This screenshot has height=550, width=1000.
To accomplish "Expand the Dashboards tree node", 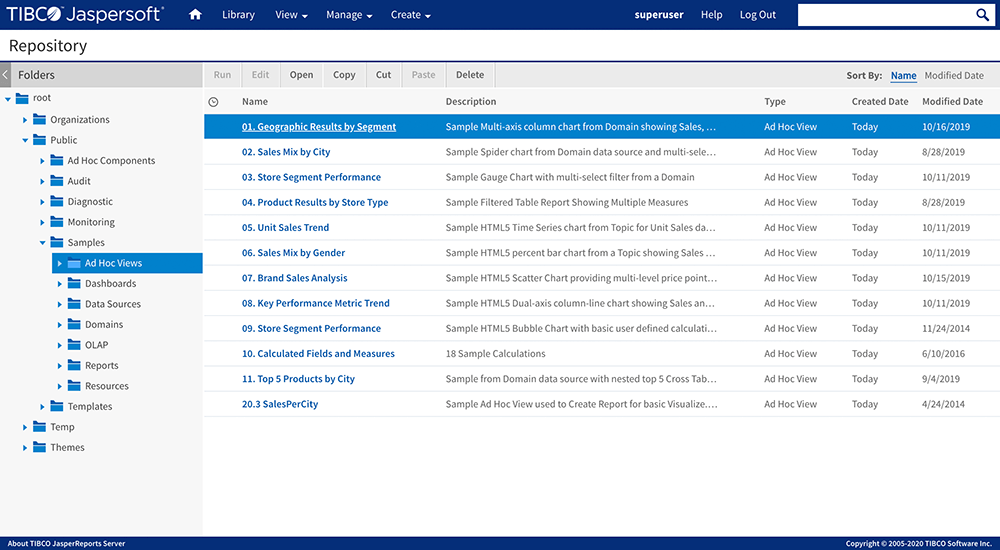I will tap(59, 283).
